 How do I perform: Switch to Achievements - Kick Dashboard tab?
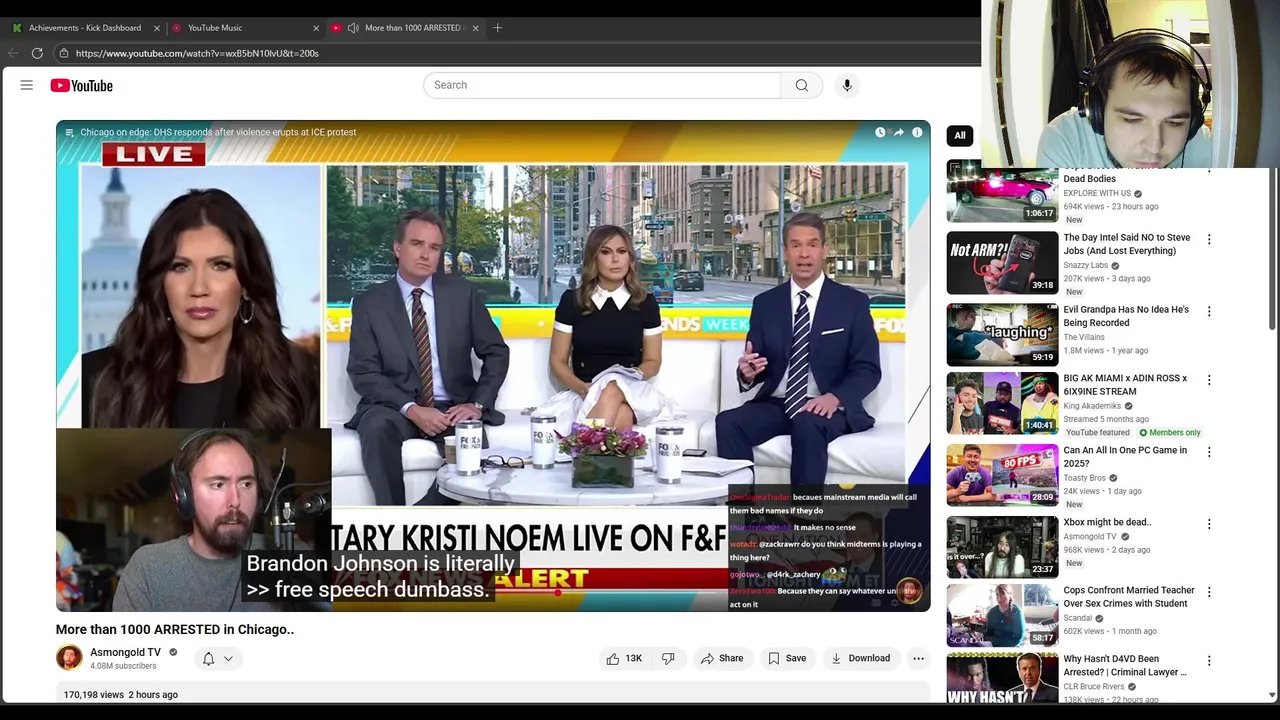(85, 28)
